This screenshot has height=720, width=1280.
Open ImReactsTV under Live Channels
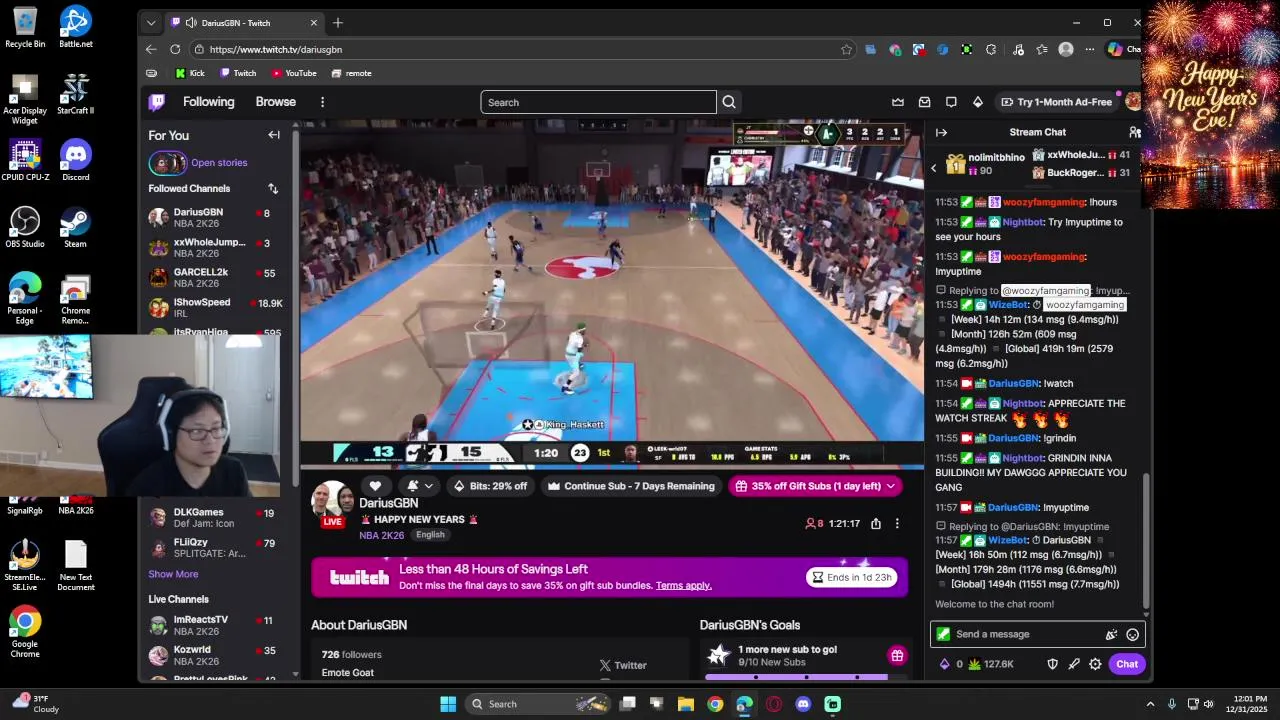[215, 625]
